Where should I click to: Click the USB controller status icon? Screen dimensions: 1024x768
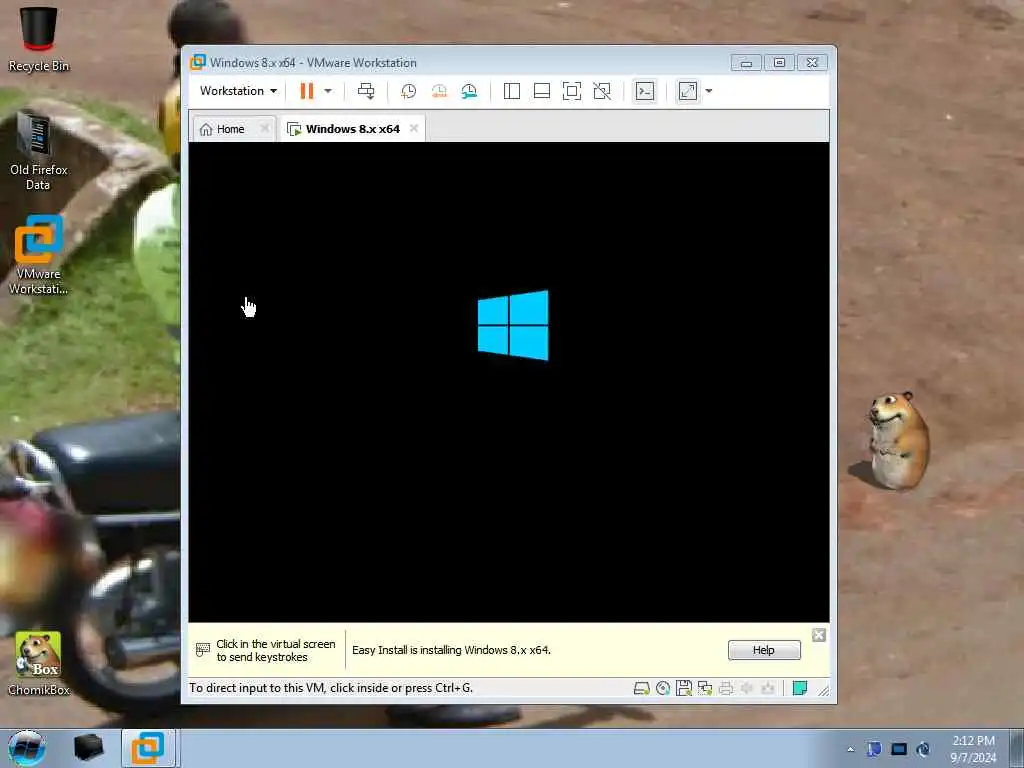768,688
